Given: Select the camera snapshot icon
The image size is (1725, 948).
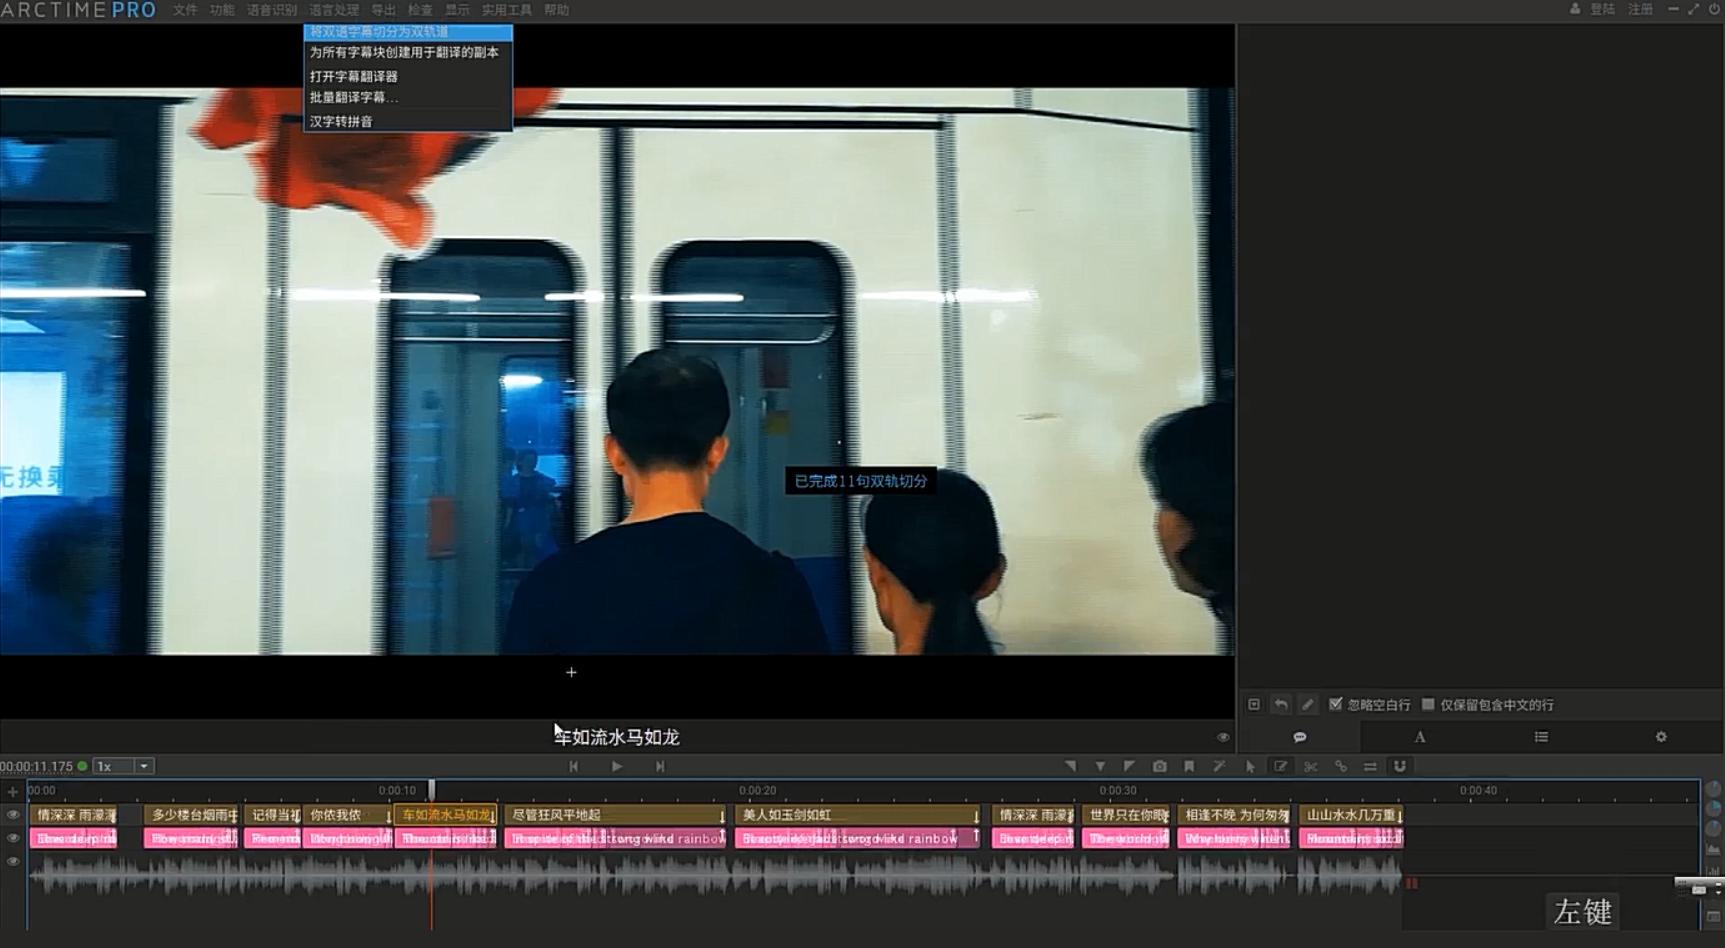Looking at the screenshot, I should click(1159, 766).
